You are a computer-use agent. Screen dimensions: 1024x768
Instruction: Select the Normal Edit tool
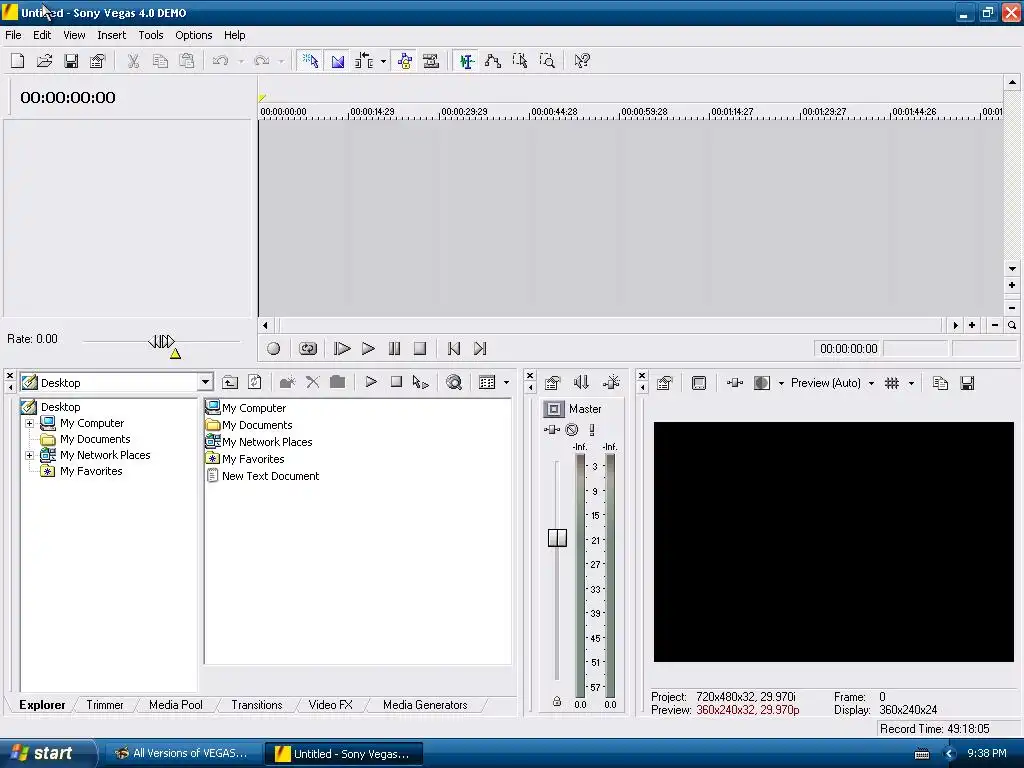pyautogui.click(x=466, y=61)
